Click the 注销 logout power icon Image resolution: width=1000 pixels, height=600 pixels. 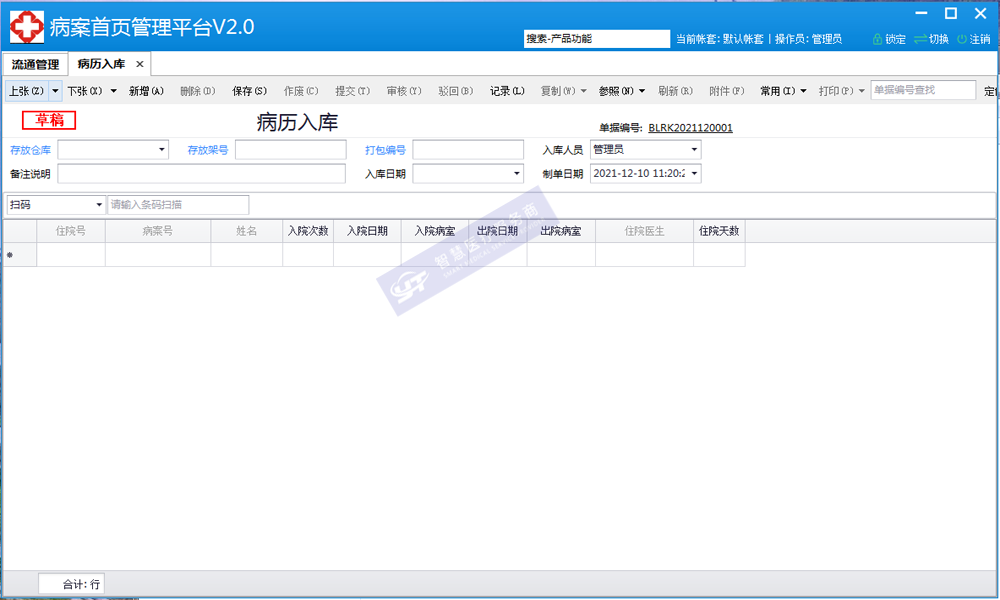(962, 39)
